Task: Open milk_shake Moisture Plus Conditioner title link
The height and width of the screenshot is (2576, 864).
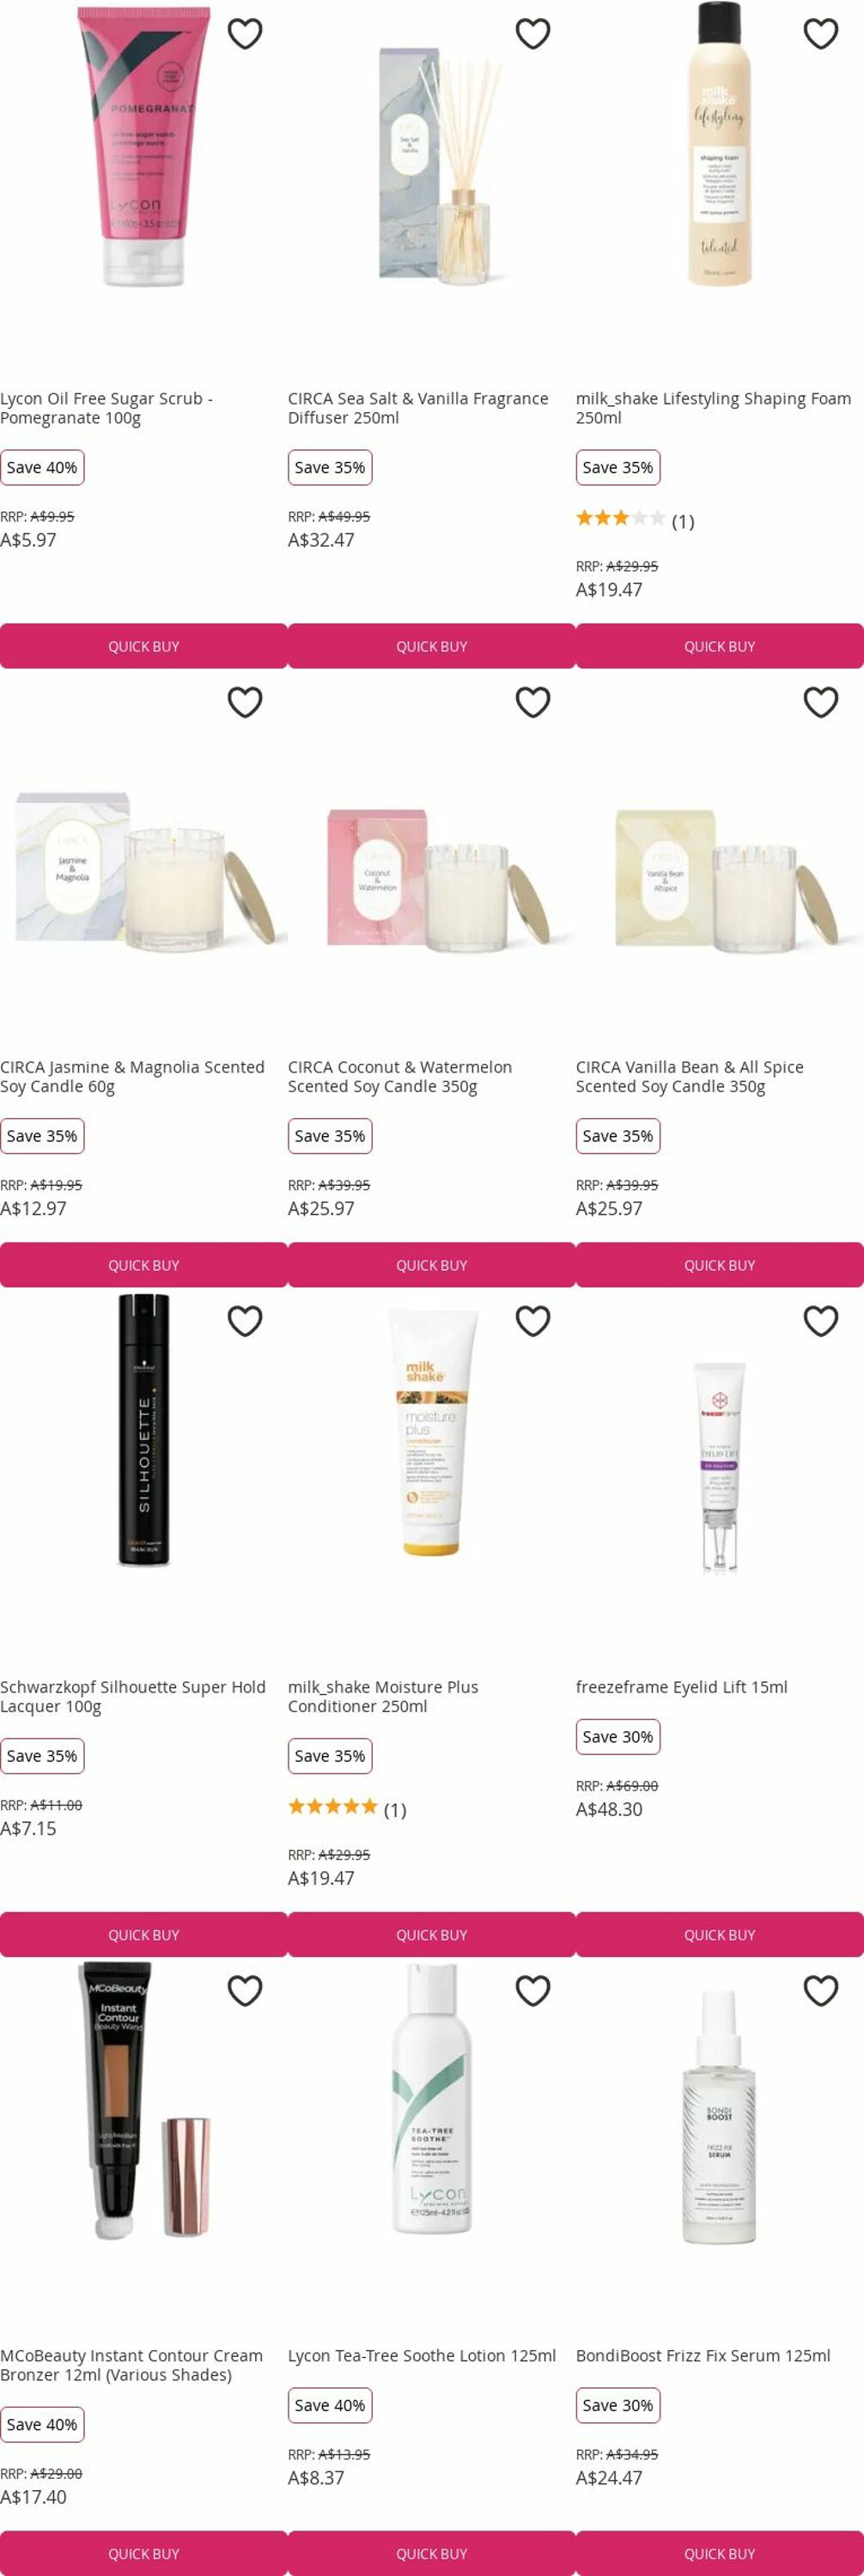Action: 383,1696
